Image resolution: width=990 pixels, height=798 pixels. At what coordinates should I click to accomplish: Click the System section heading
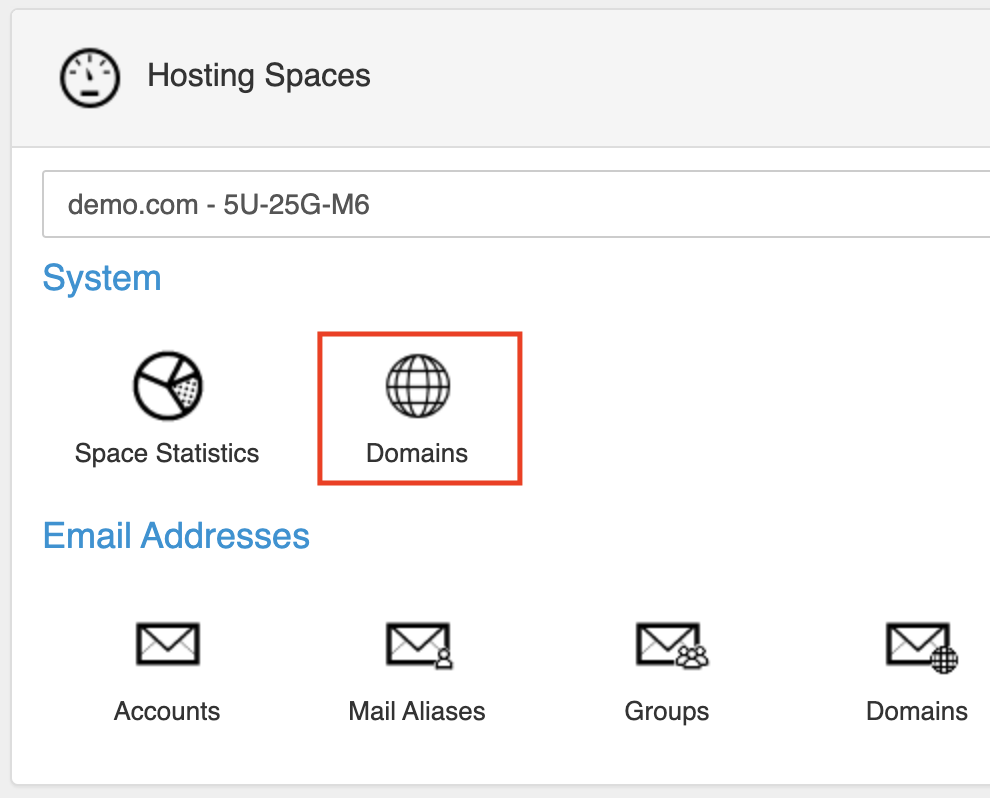click(102, 277)
